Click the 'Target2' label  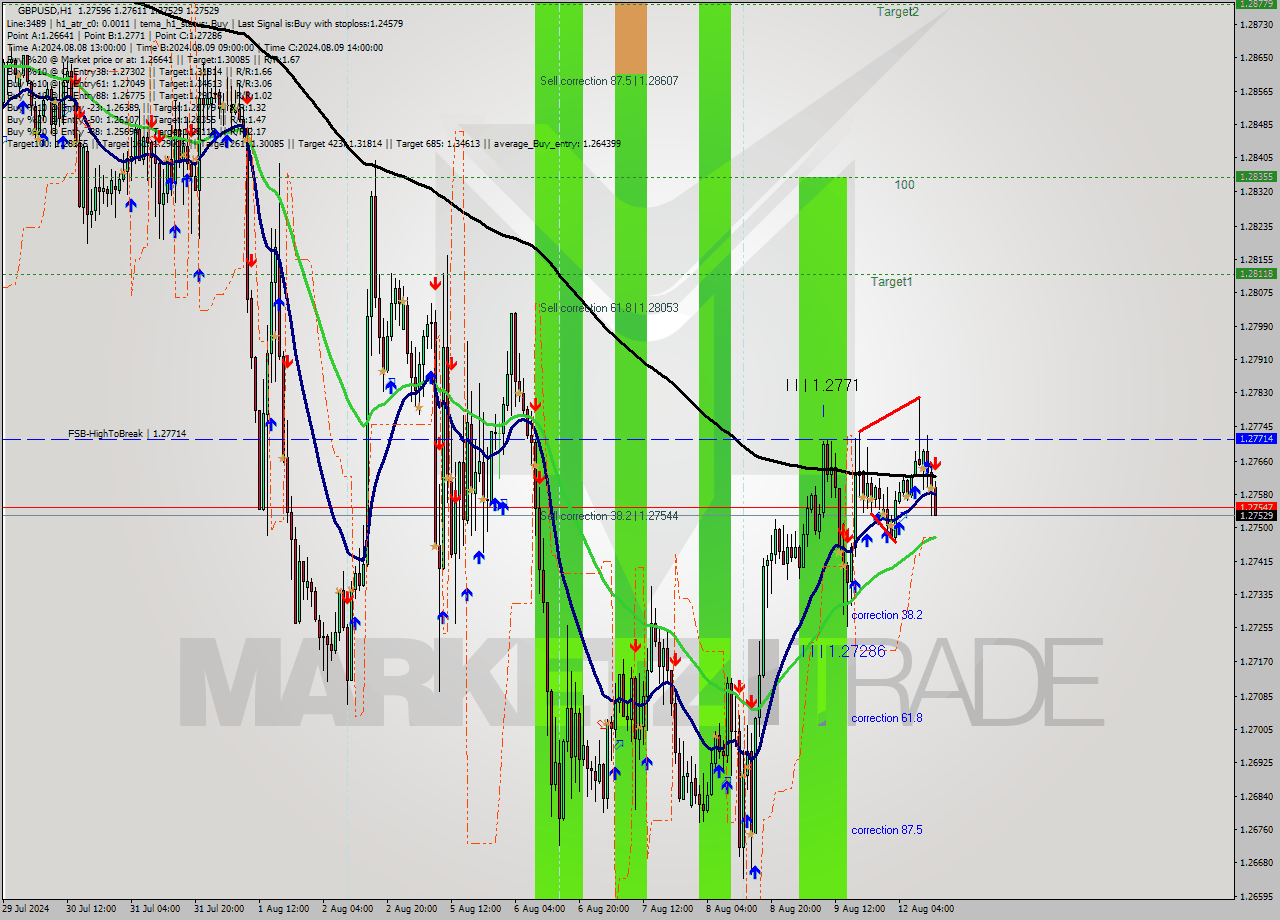[898, 12]
